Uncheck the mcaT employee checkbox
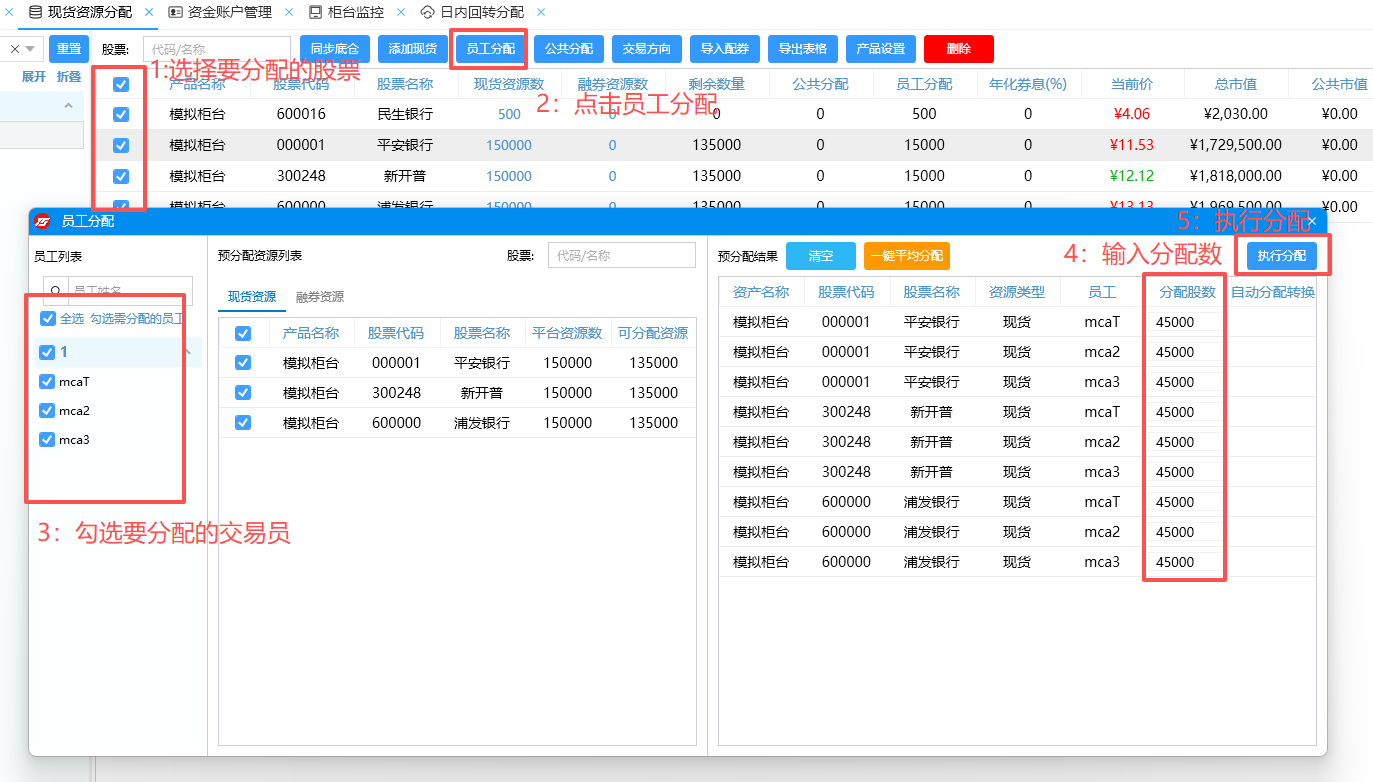 point(46,381)
